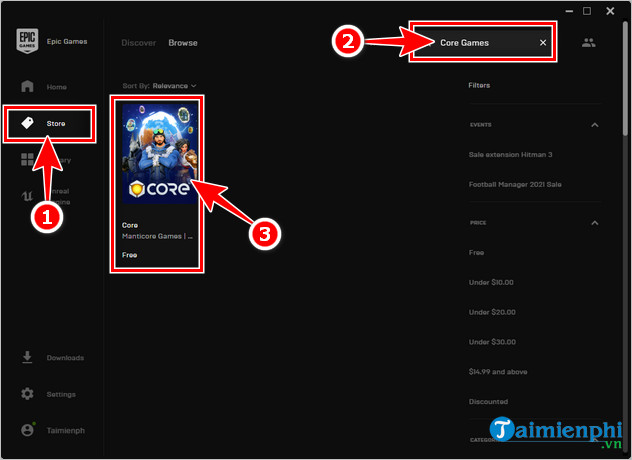Click the Core Games search field
Screen dimensions: 632x460
[483, 43]
